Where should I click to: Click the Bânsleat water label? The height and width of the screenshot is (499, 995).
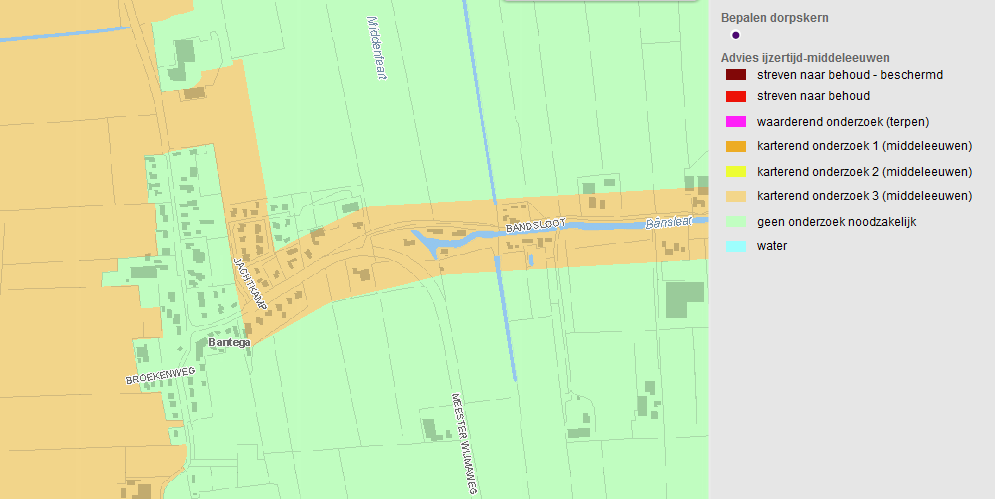[668, 223]
